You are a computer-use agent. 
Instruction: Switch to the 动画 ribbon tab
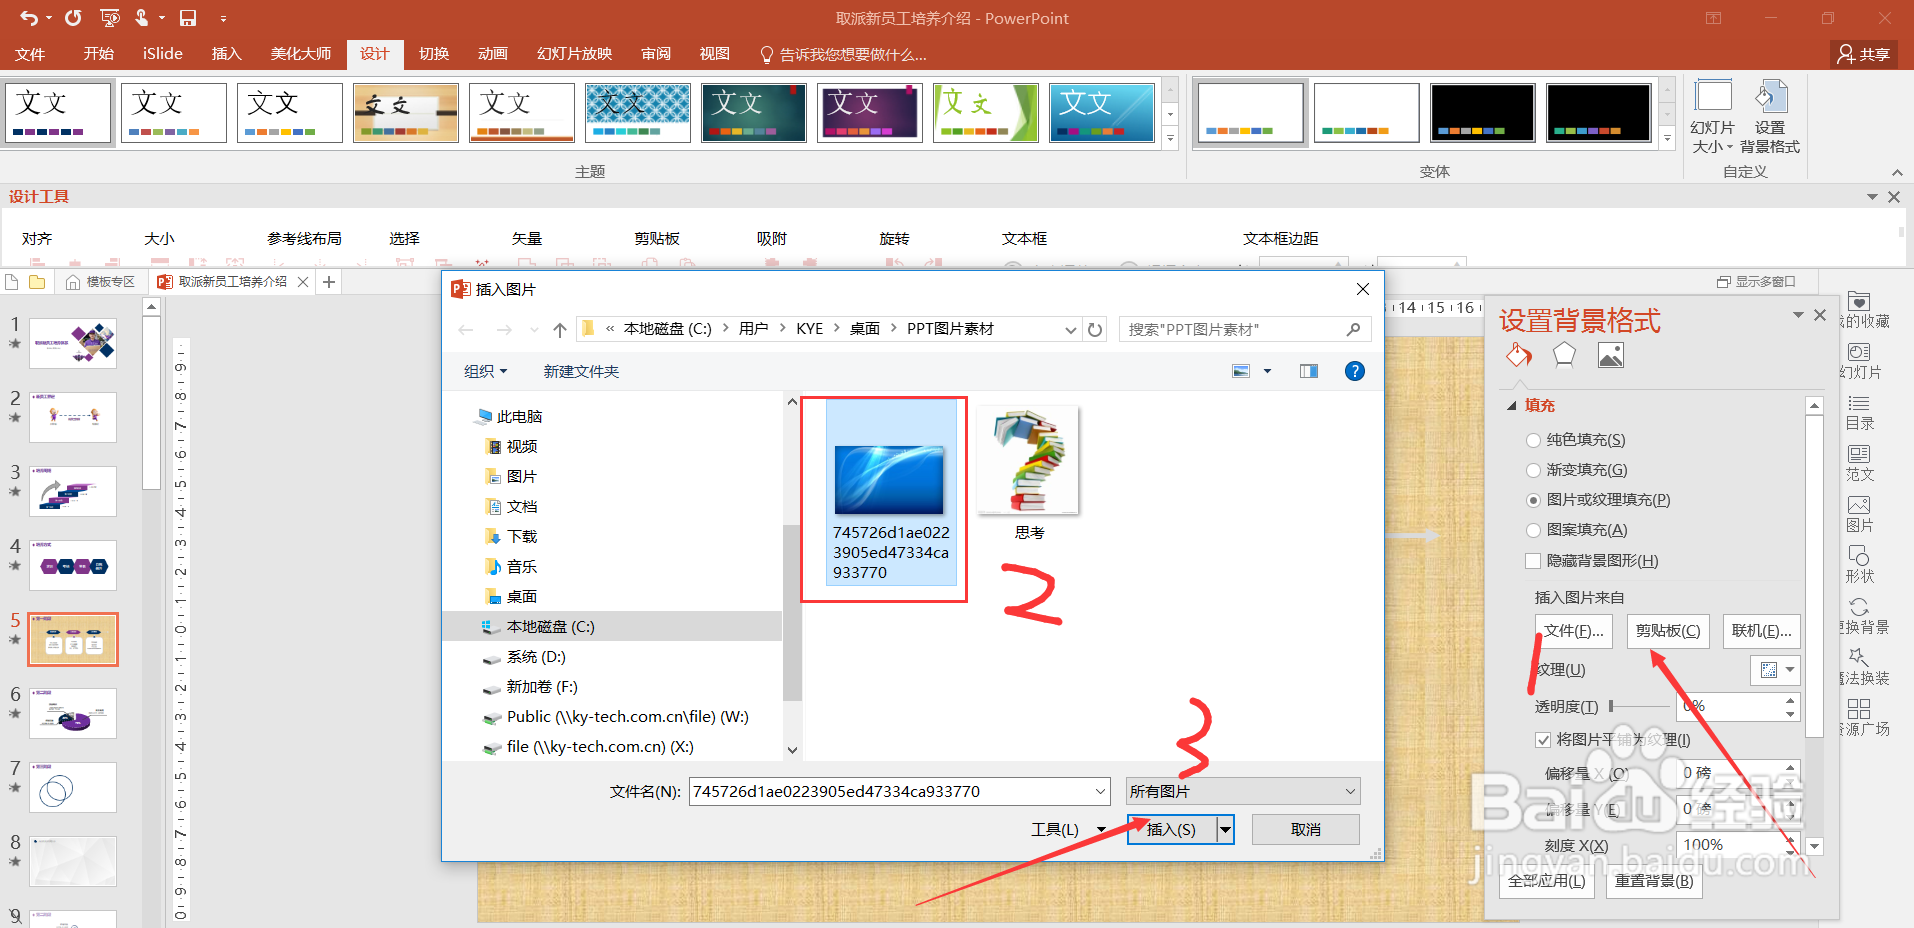tap(493, 54)
